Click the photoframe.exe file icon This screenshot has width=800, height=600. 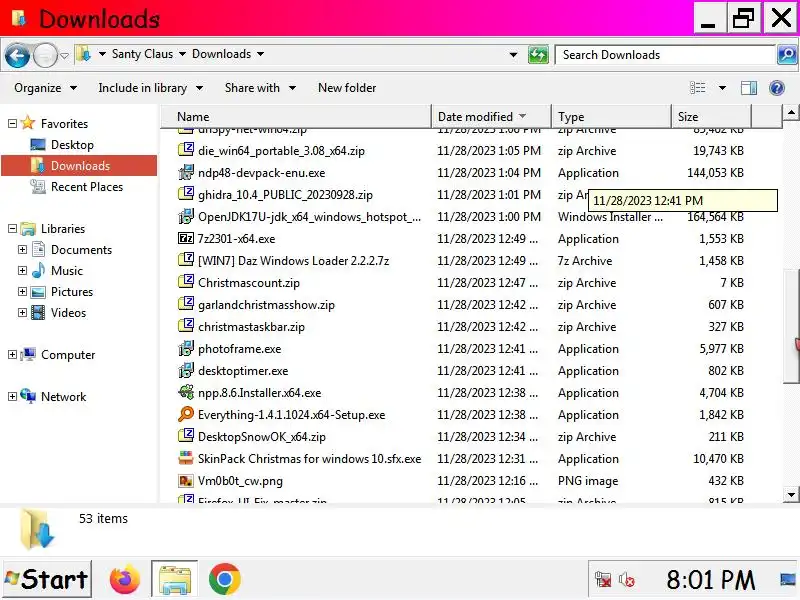tap(186, 348)
